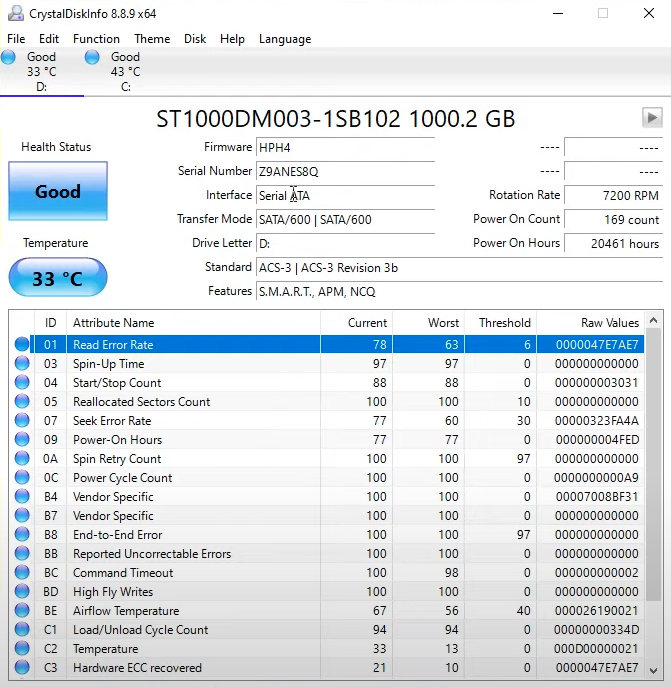The width and height of the screenshot is (671, 688).
Task: Click status orb for Seek Error Rate row
Action: tap(22, 420)
